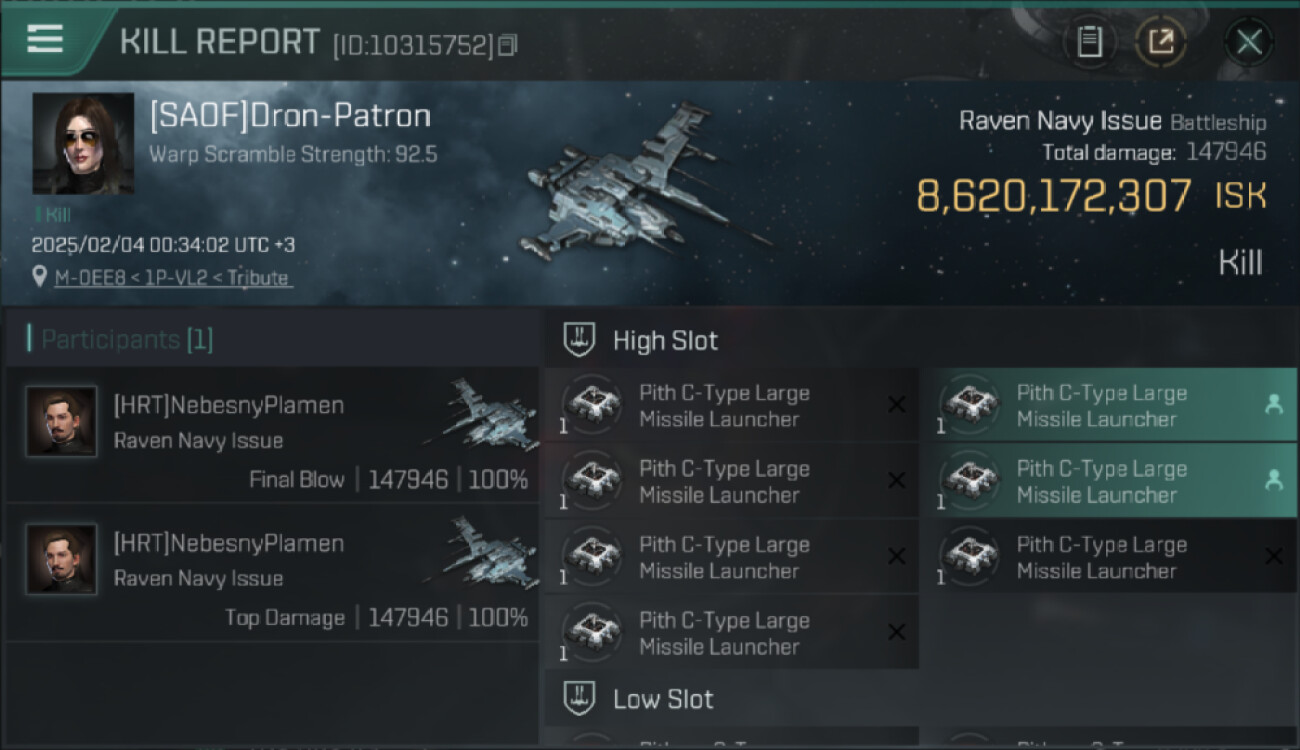Select the location pin icon
This screenshot has height=750, width=1300.
40,278
